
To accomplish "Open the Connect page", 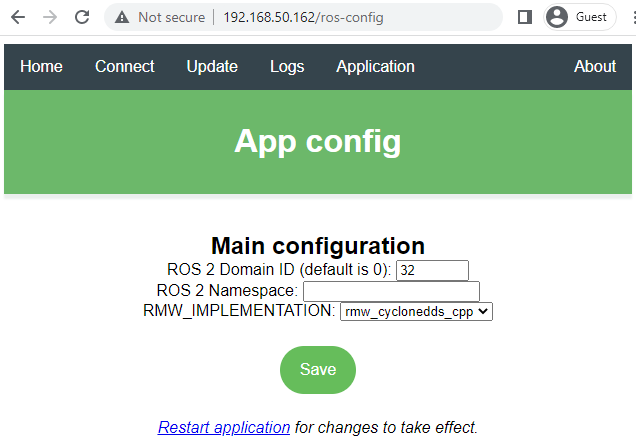I will coord(124,67).
